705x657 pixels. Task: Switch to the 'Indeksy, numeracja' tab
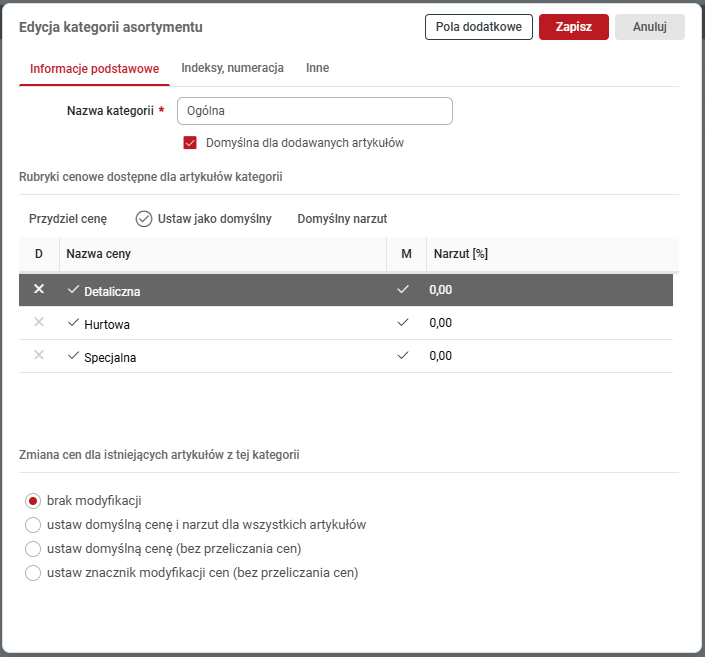pyautogui.click(x=232, y=68)
